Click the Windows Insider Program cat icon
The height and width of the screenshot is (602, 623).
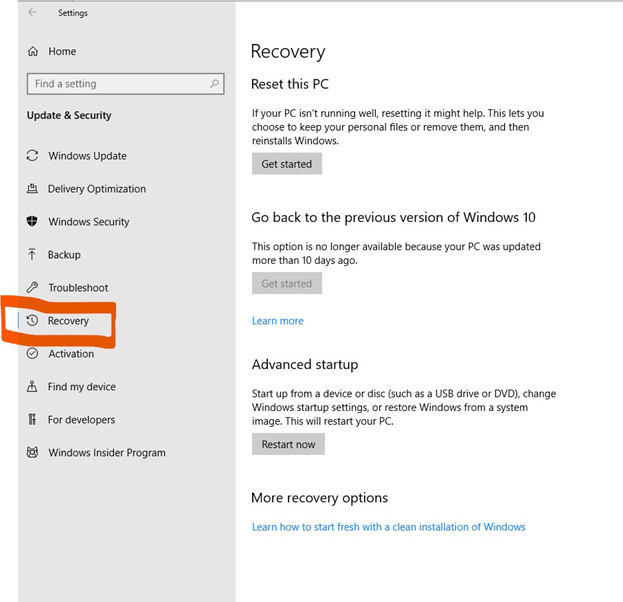click(33, 452)
